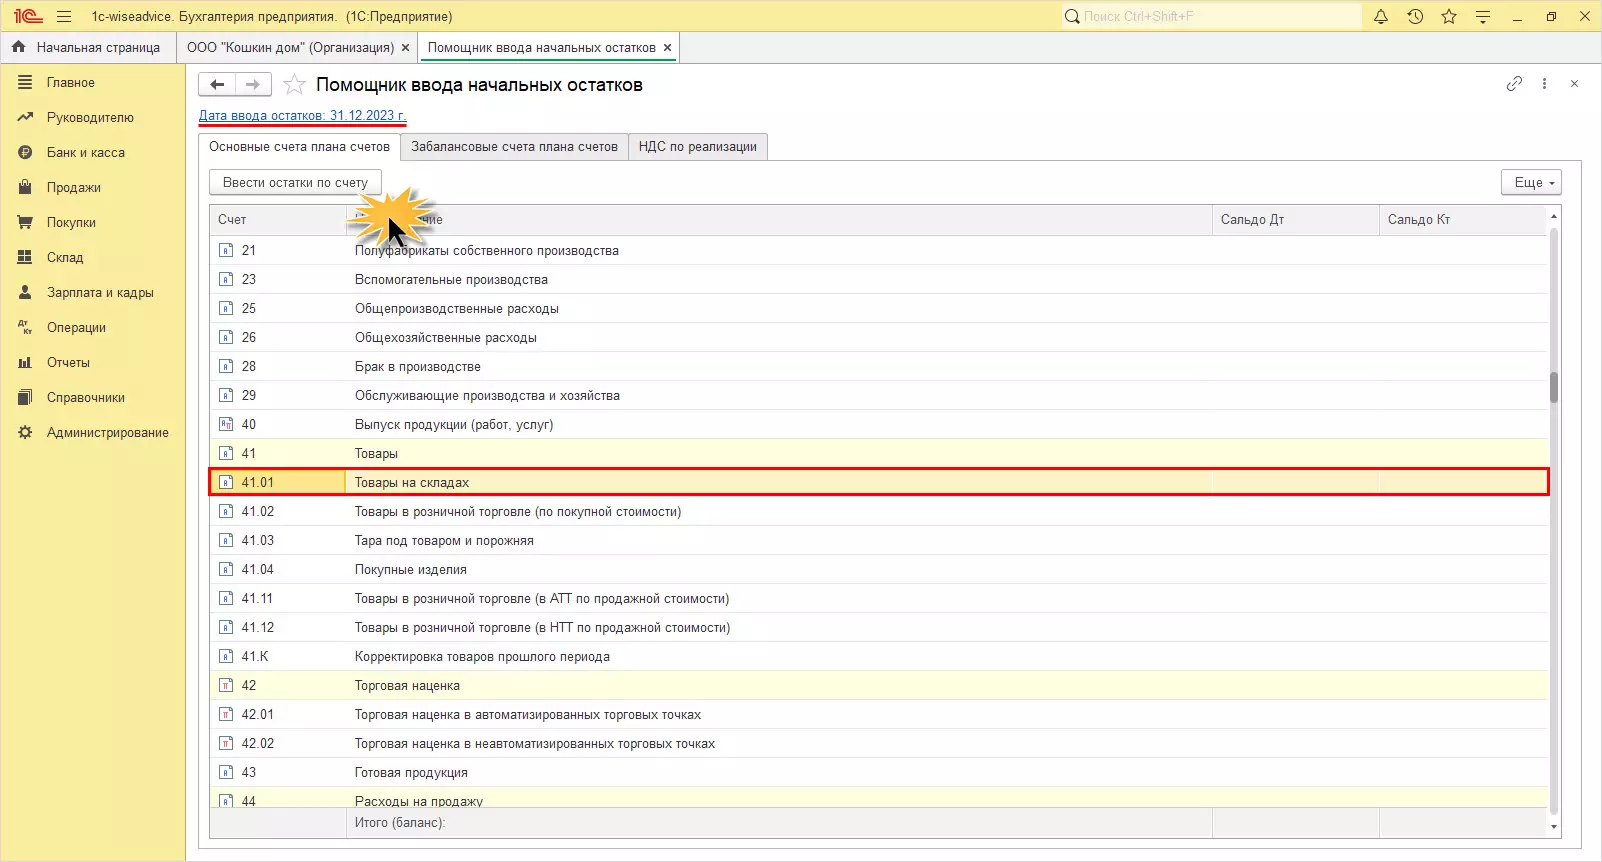Open the Главное section
Viewport: 1602px width, 862px height.
click(92, 83)
